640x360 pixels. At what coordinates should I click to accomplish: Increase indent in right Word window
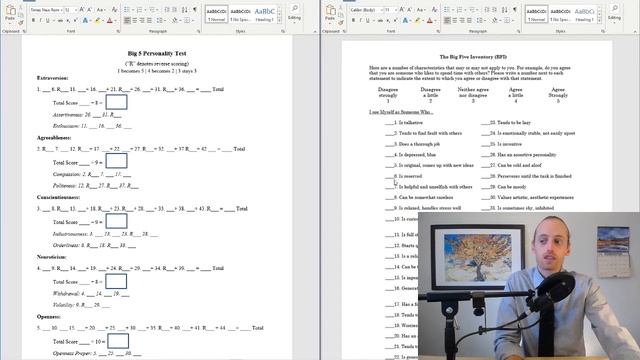click(495, 9)
